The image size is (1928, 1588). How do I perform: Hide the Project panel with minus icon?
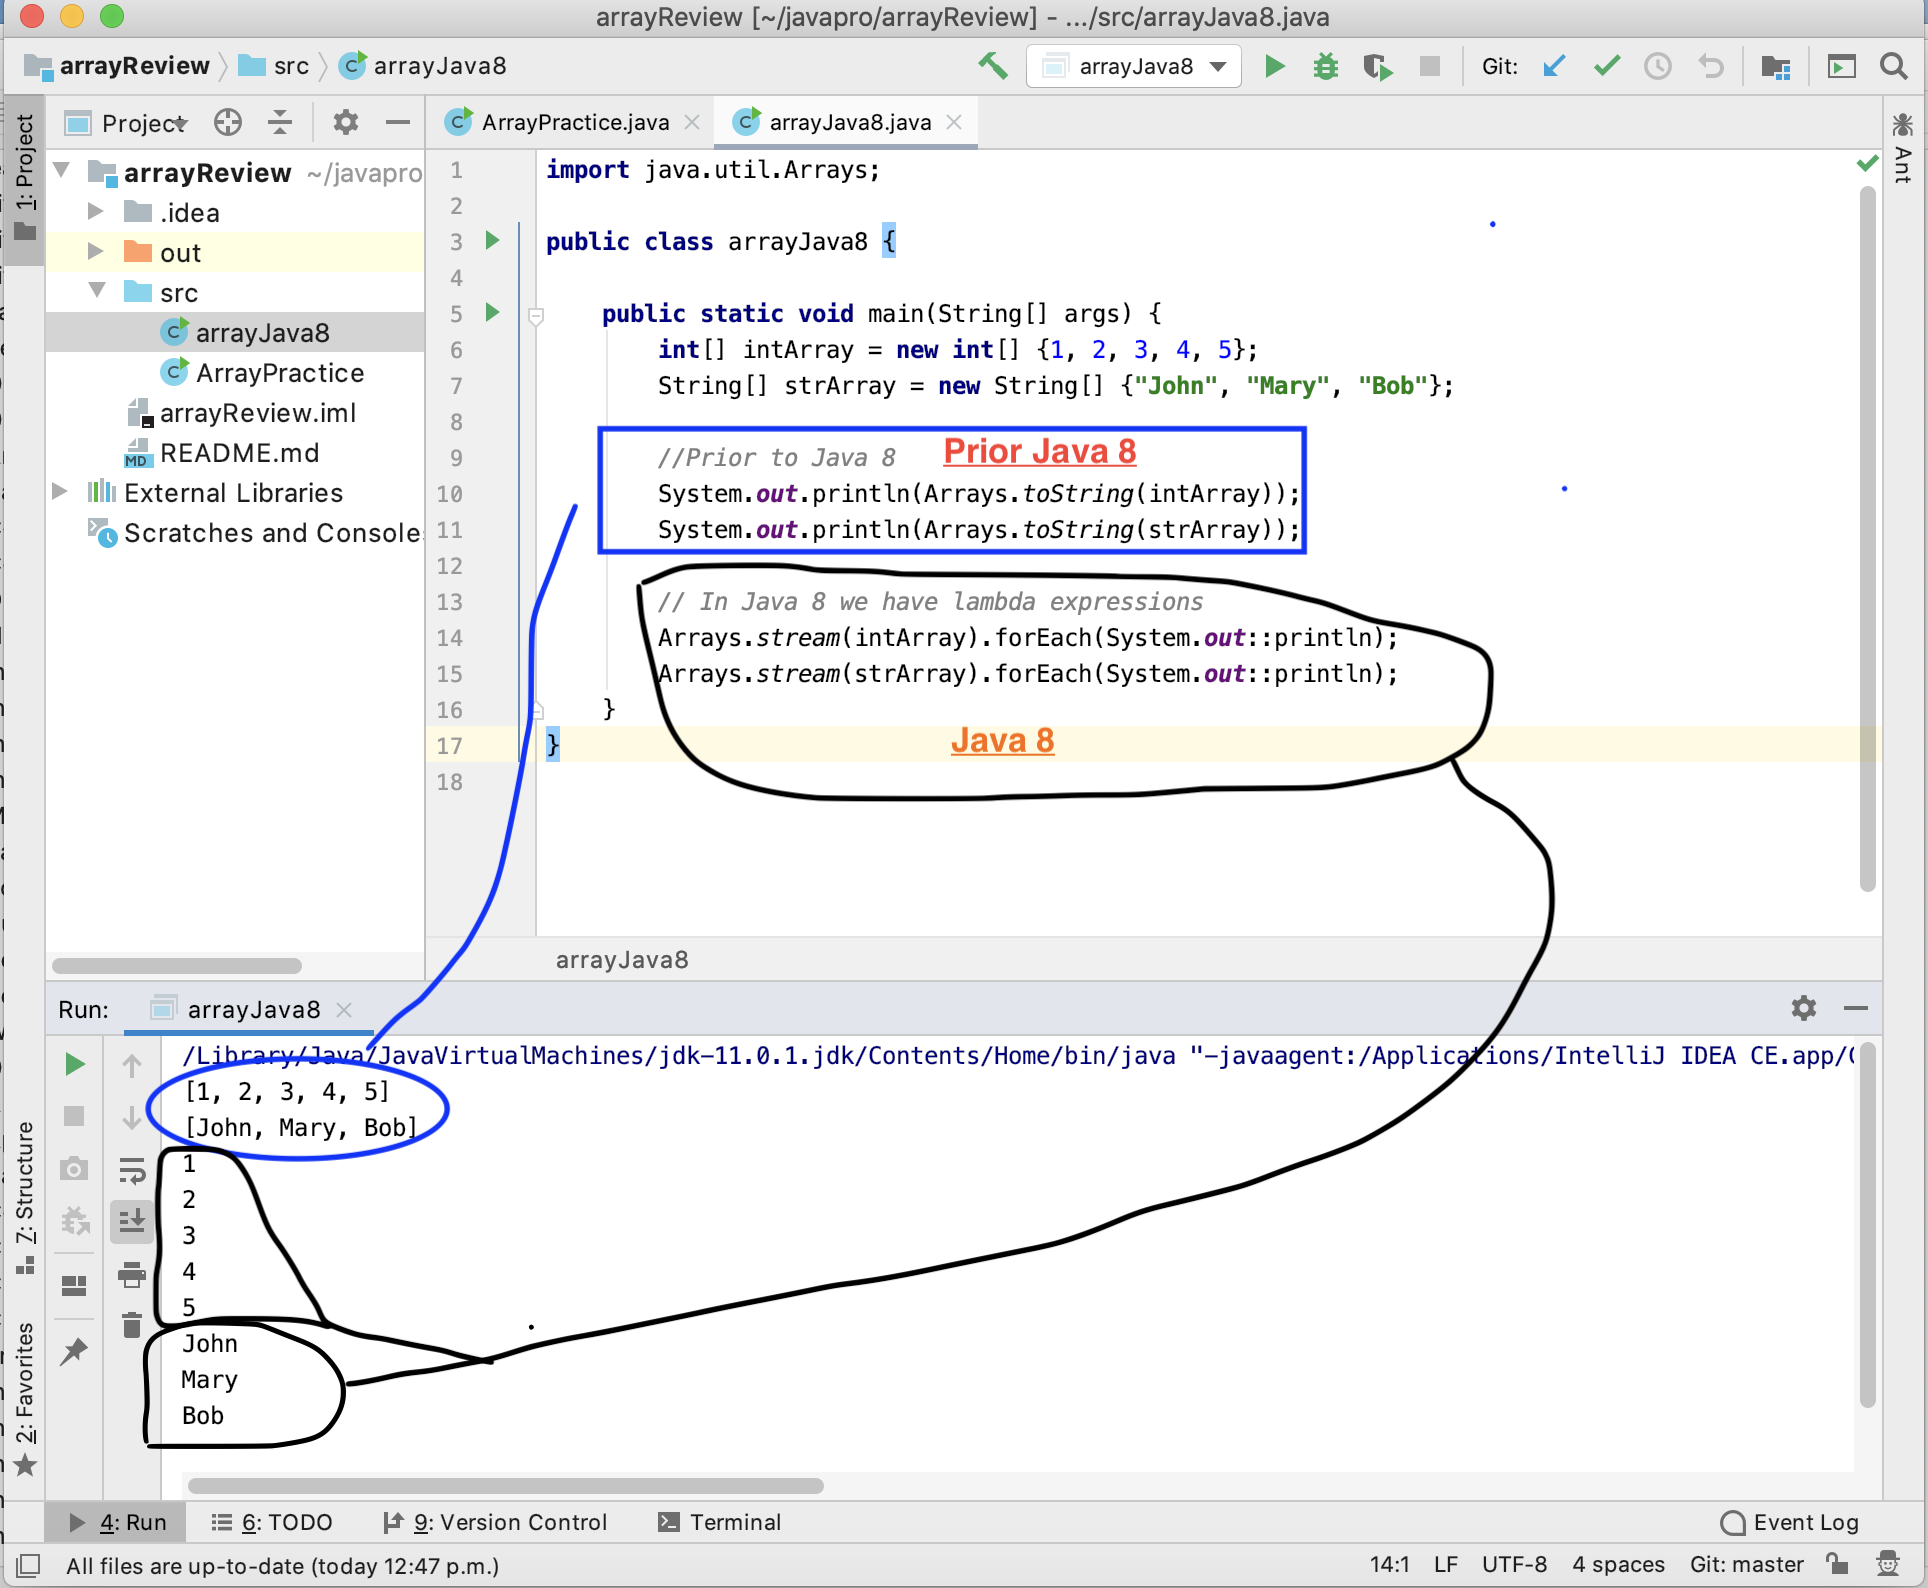[x=398, y=122]
